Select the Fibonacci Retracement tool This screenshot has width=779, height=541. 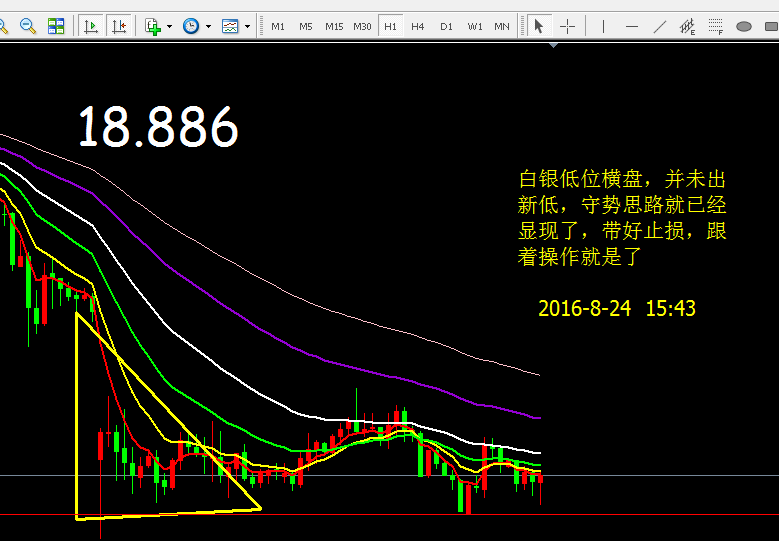(716, 26)
